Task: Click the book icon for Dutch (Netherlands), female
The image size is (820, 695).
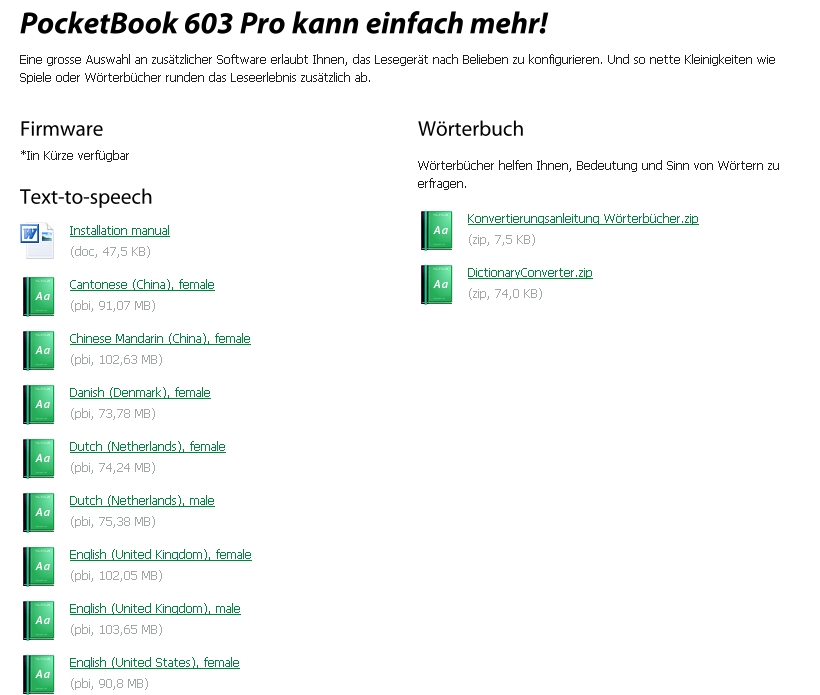Action: [x=38, y=458]
